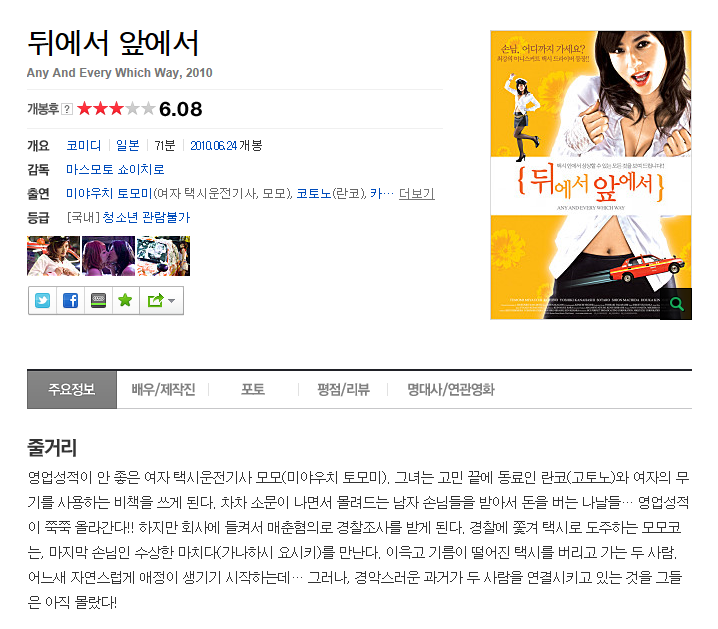Share the movie on Facebook
This screenshot has height=629, width=718.
71,301
